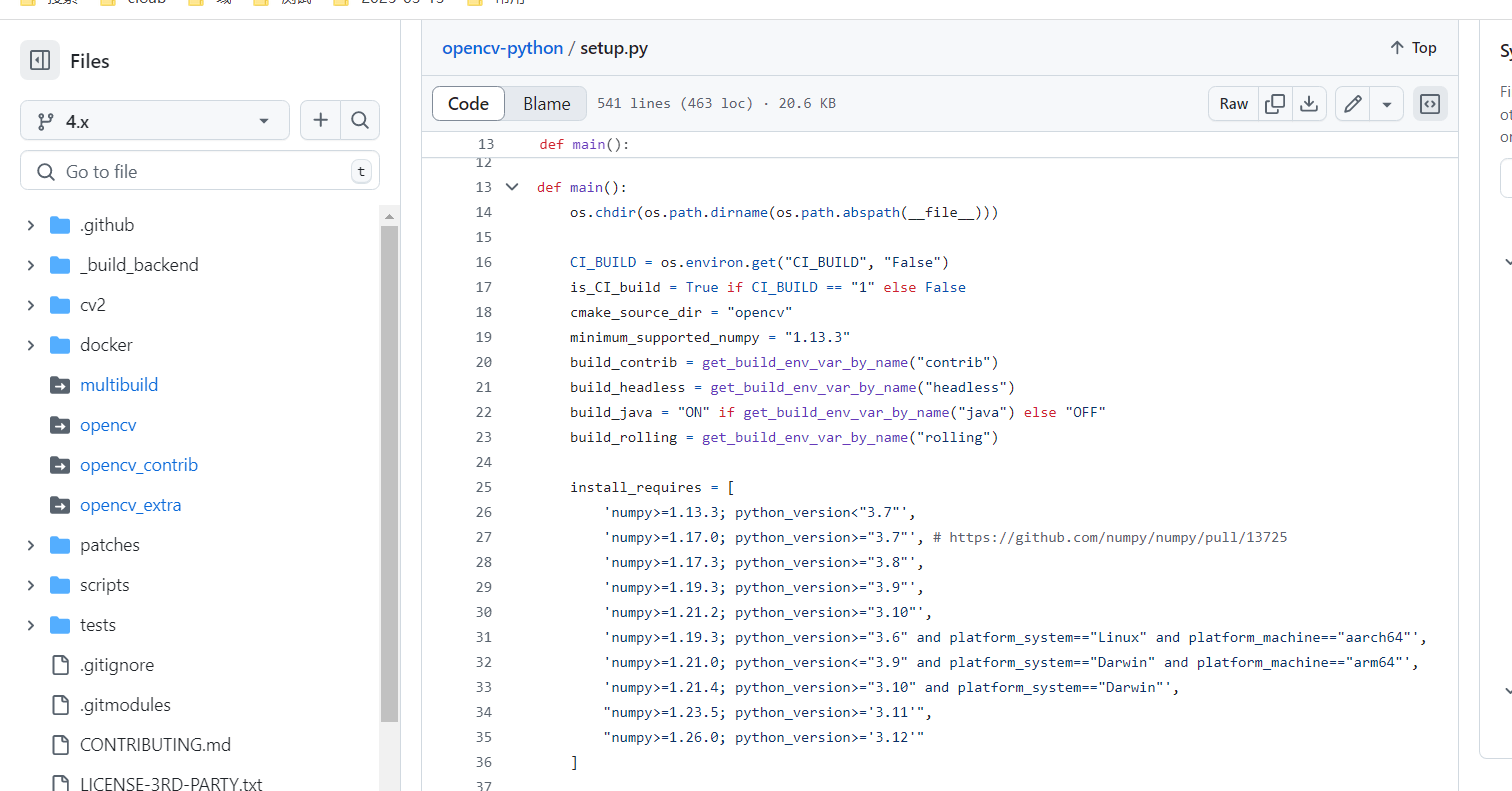Click line number 16 in the code
This screenshot has width=1512, height=791.
coord(484,262)
